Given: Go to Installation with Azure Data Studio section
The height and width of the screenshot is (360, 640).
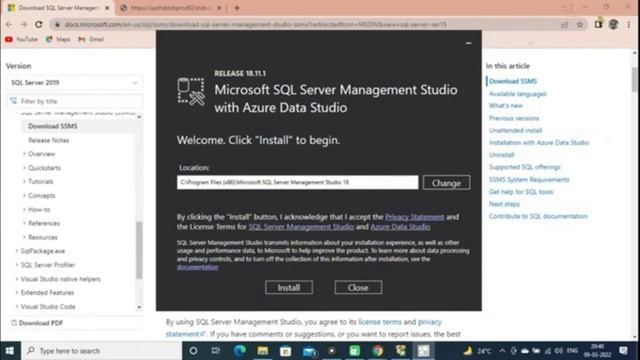Looking at the screenshot, I should click(x=539, y=143).
